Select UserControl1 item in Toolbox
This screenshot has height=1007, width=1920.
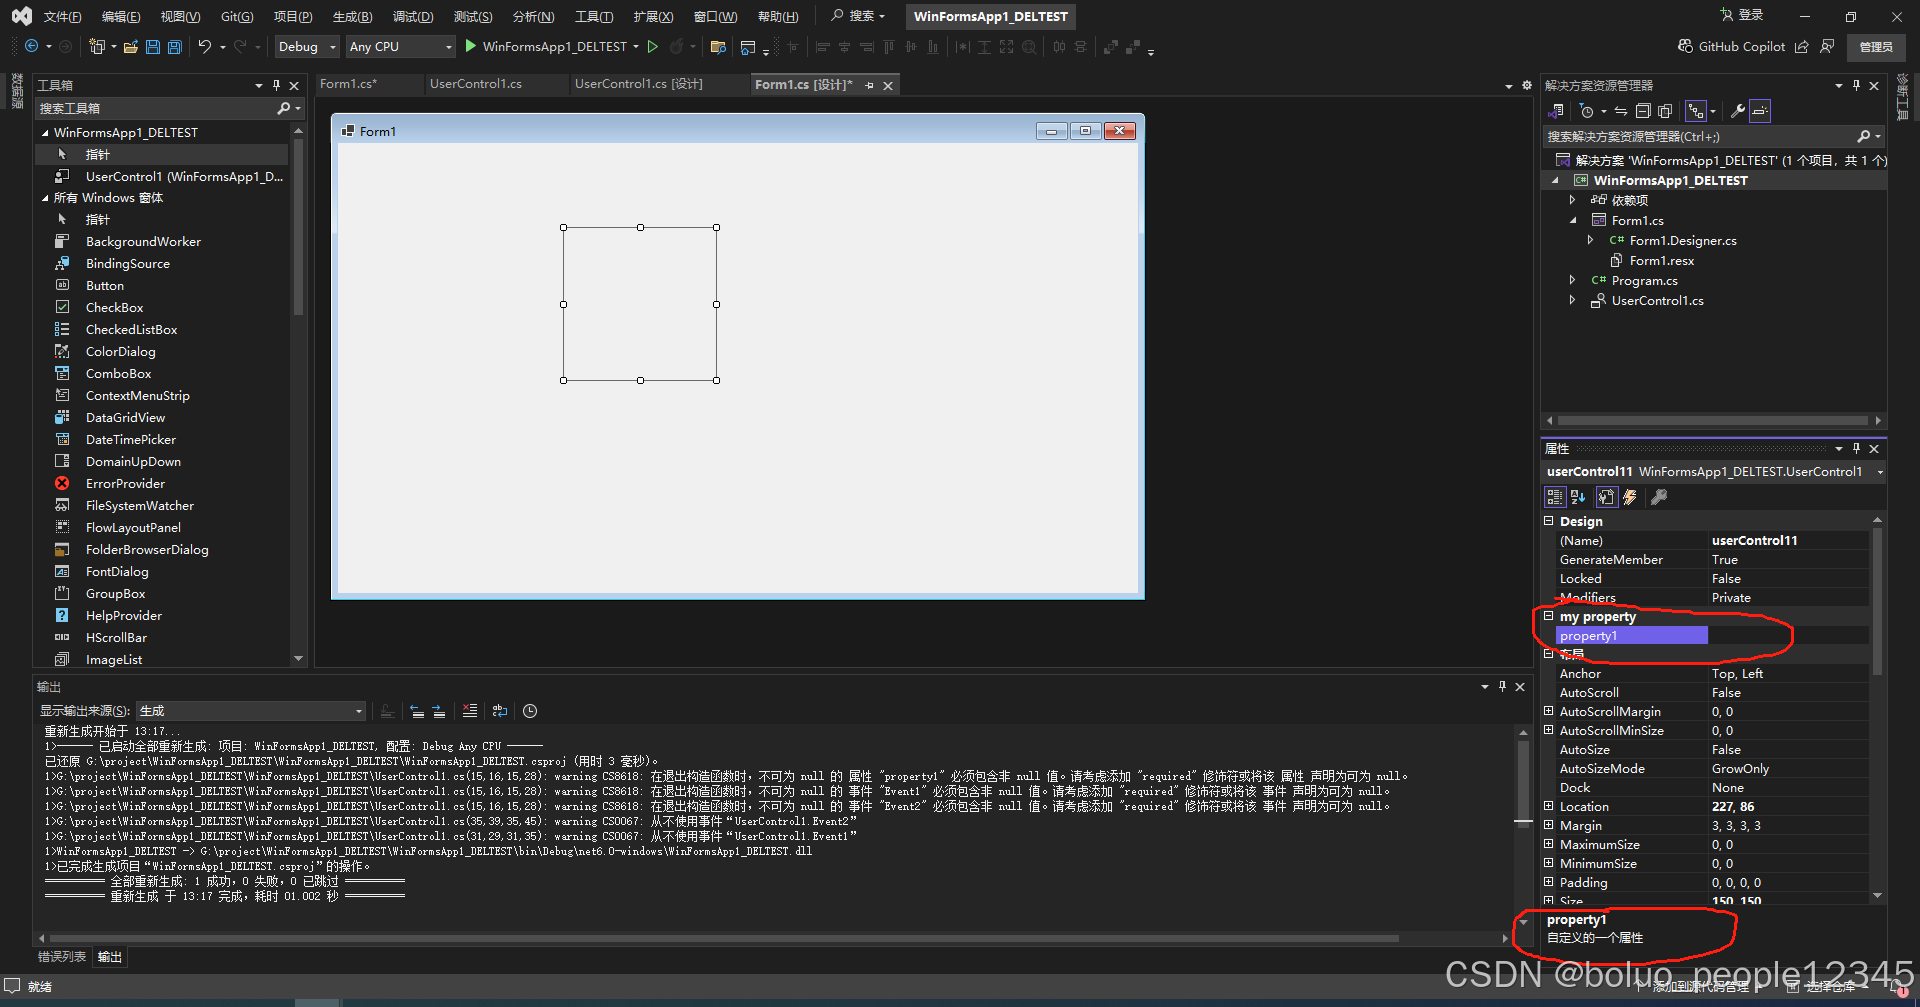(184, 176)
